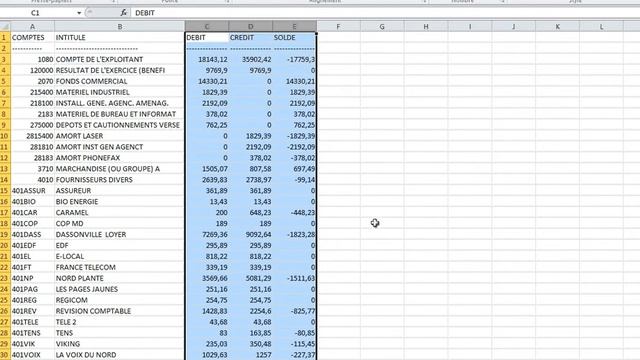The height and width of the screenshot is (360, 640).
Task: Click solde value -17759,3
Action: (x=294, y=59)
